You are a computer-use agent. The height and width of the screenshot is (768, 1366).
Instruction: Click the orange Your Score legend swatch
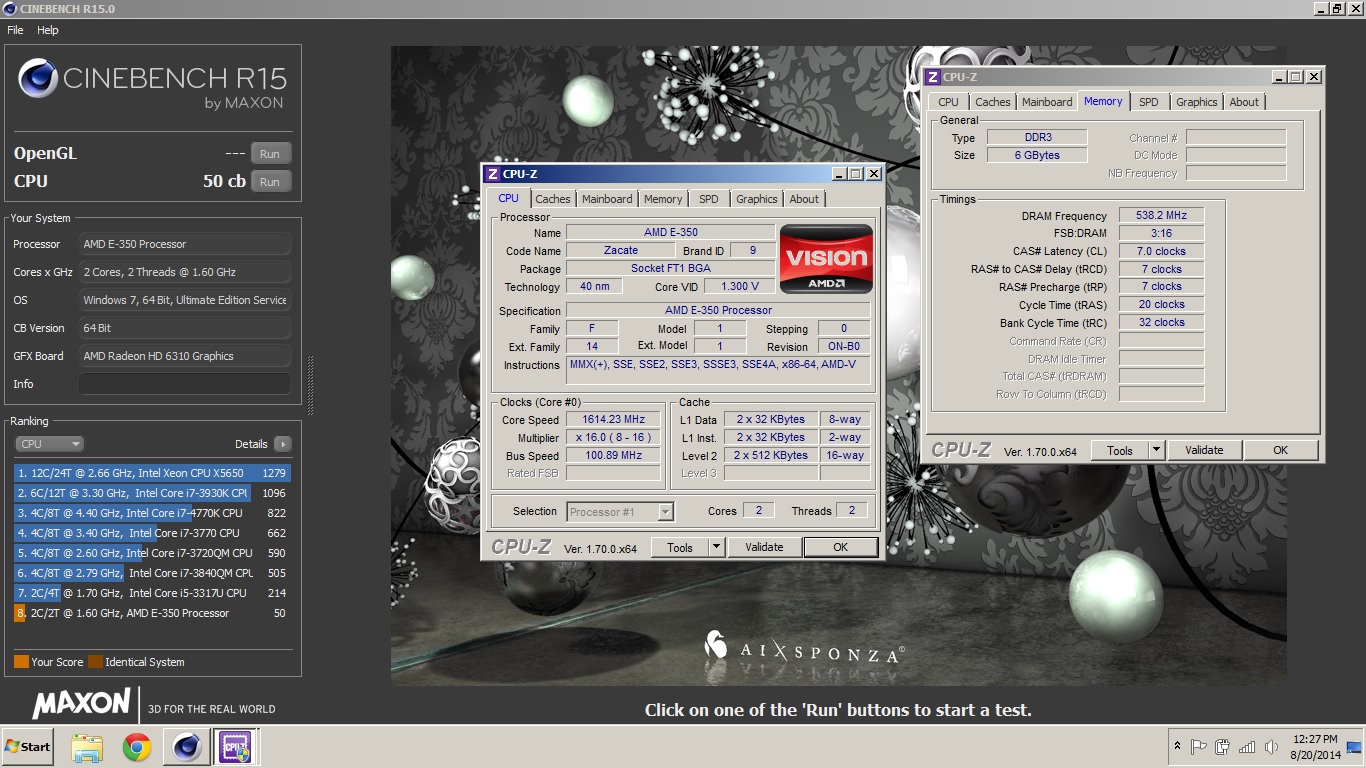(21, 662)
